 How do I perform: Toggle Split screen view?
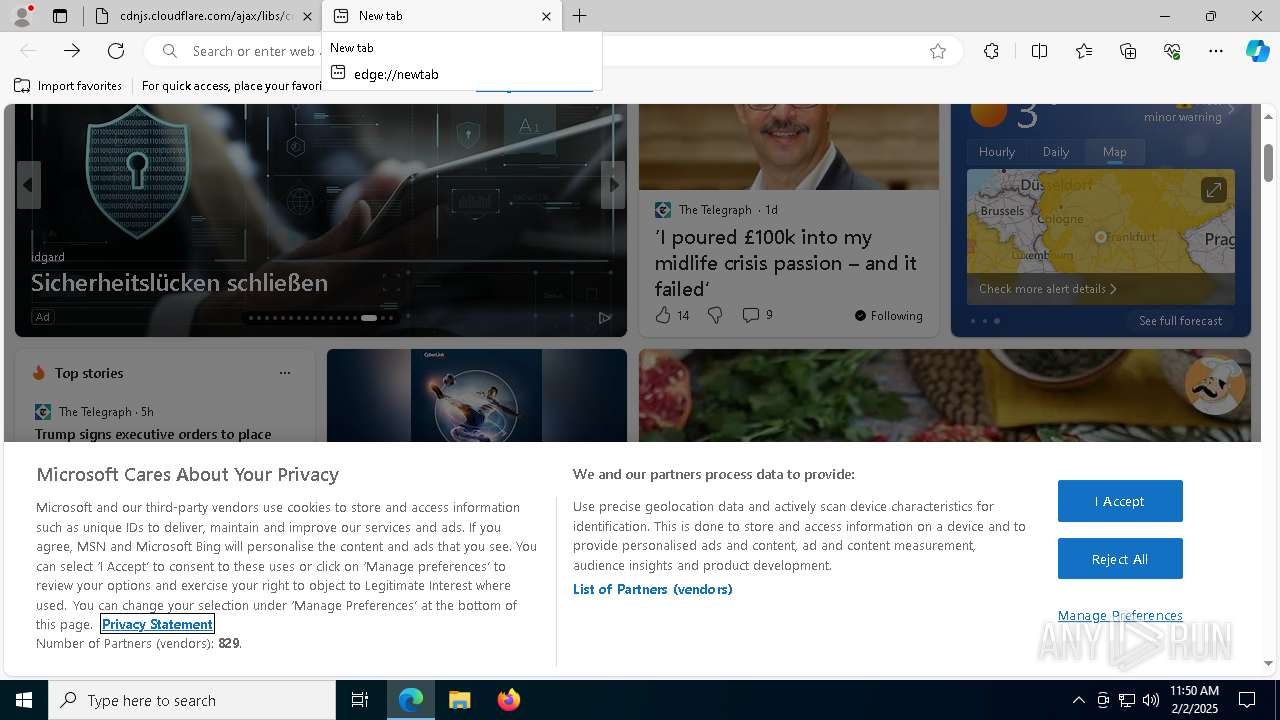1039,51
